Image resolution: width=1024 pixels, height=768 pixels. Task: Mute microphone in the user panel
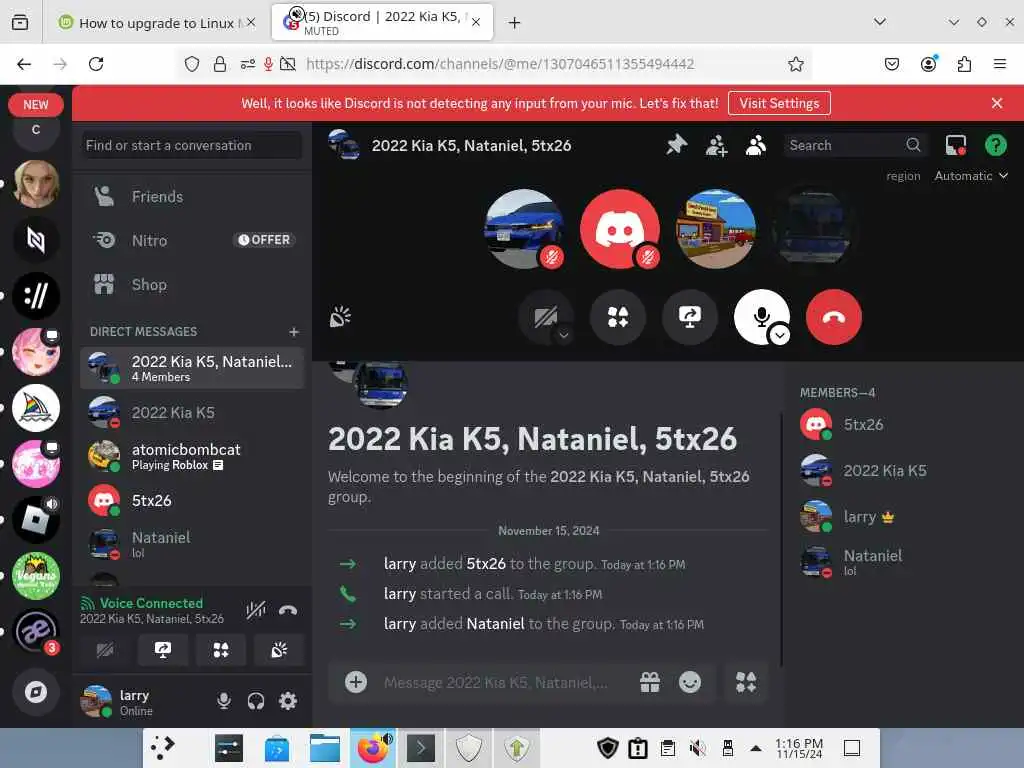coord(224,701)
